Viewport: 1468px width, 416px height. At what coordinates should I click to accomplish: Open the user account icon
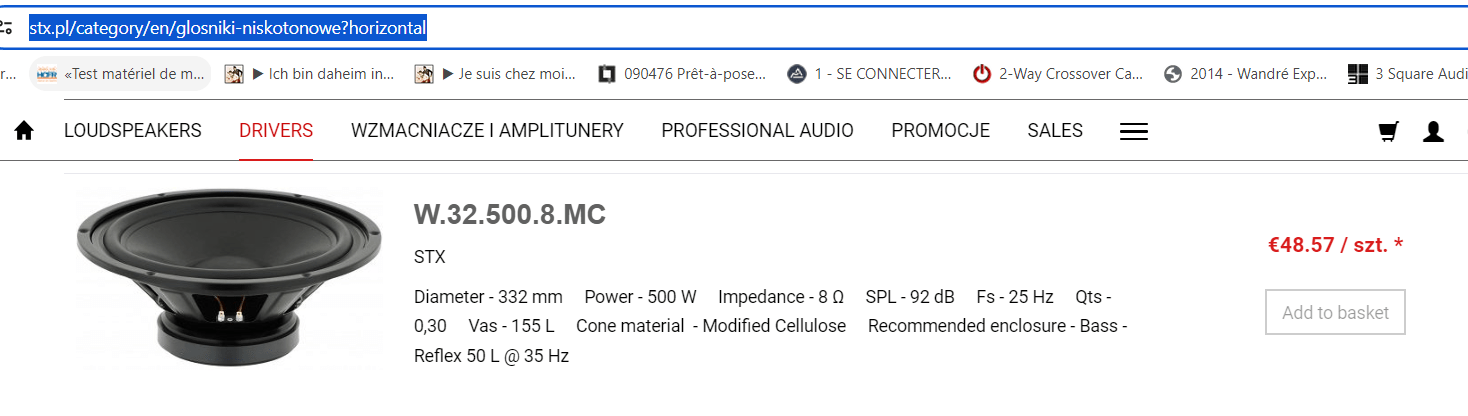coord(1433,132)
